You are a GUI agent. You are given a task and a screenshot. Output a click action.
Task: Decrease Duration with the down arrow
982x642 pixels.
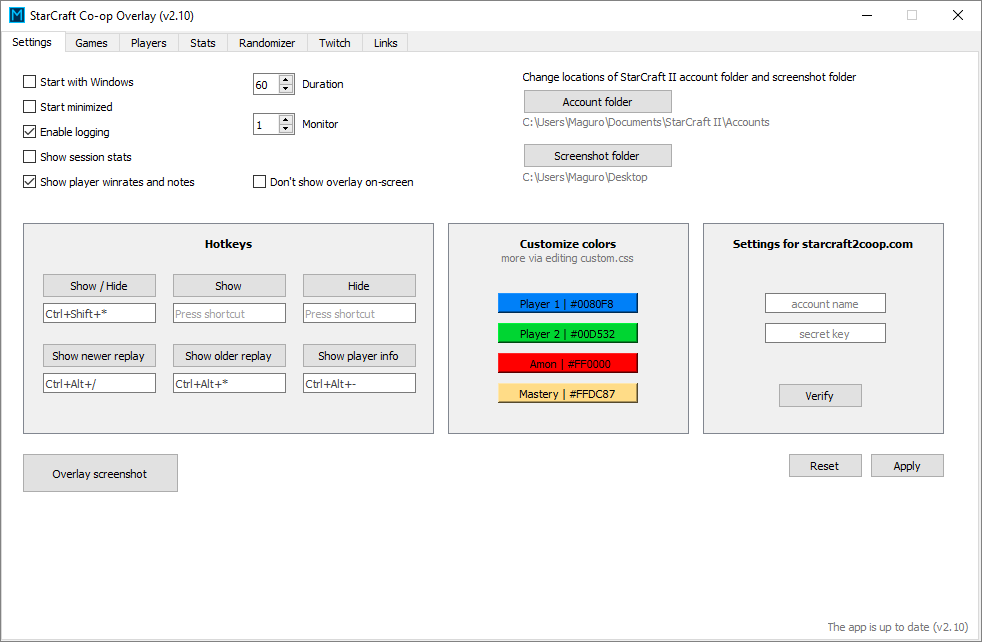point(286,88)
